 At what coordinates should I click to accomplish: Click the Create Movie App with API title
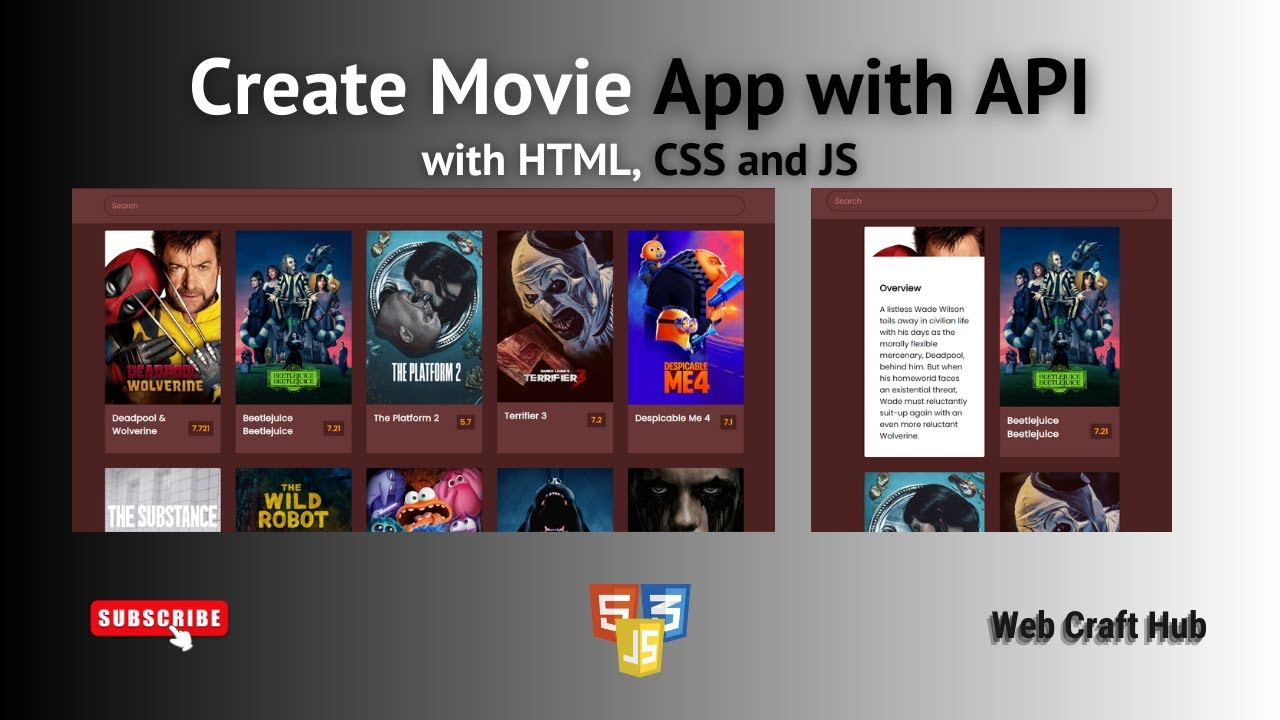point(640,88)
